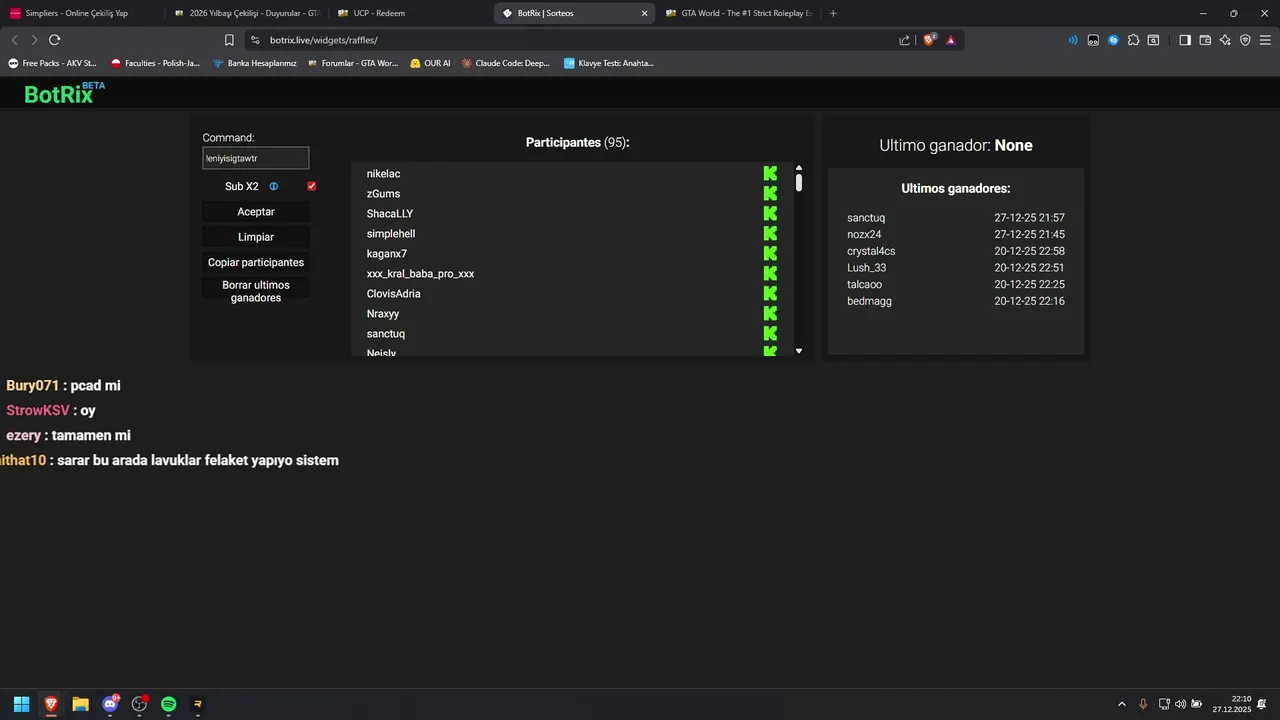The height and width of the screenshot is (720, 1280).
Task: Click the participants list scrollbar thumb
Action: [x=799, y=182]
